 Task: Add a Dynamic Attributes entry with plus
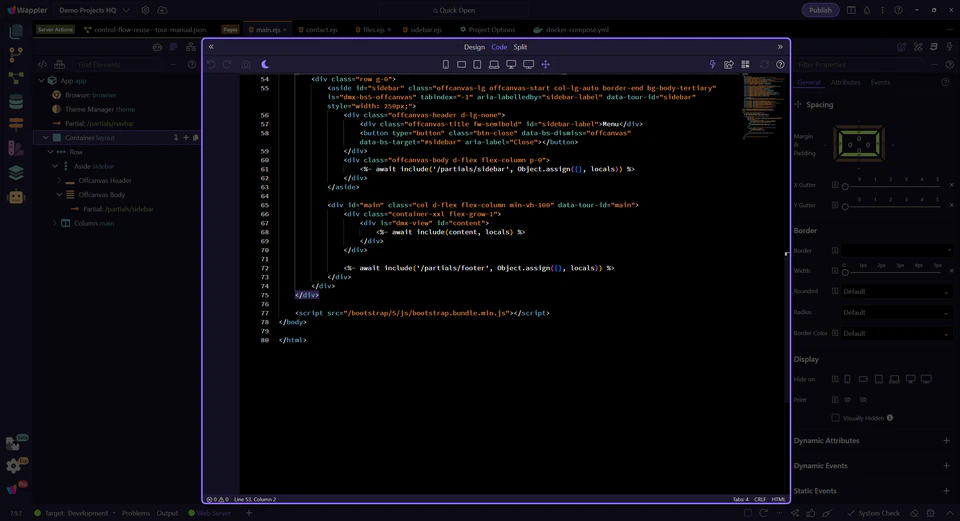947,441
